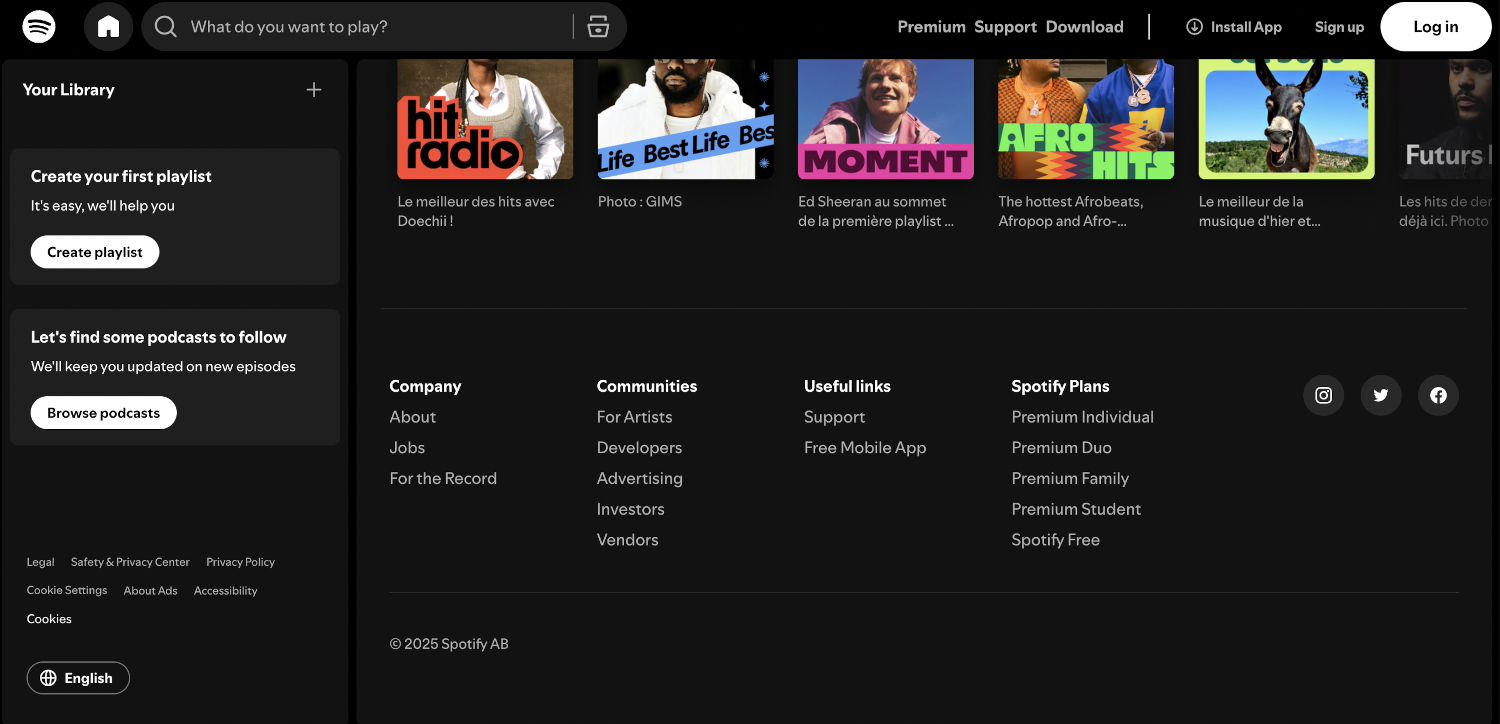This screenshot has width=1500, height=724.
Task: Click the Log in button
Action: 1435,27
